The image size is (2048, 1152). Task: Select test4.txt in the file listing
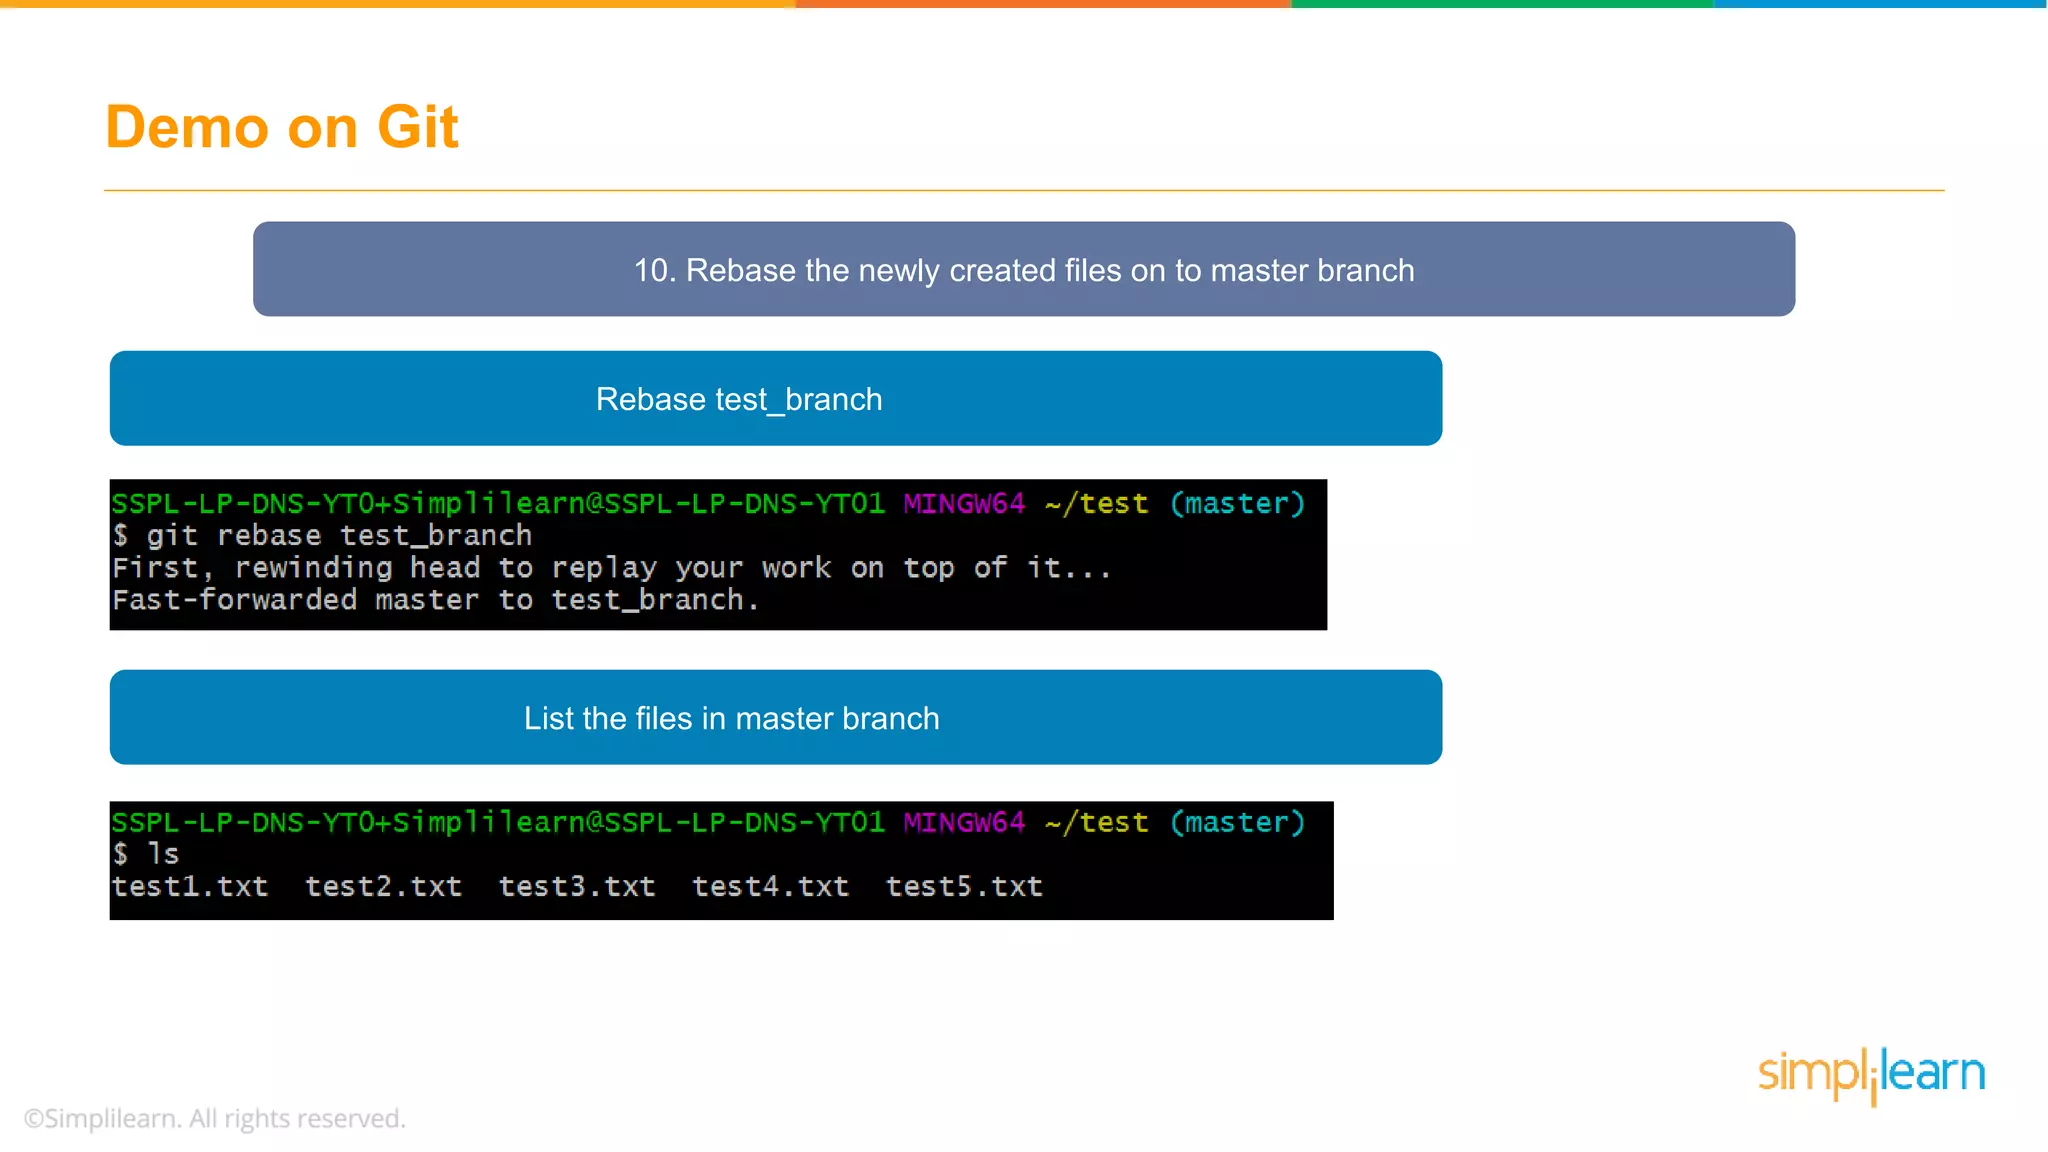pyautogui.click(x=771, y=886)
